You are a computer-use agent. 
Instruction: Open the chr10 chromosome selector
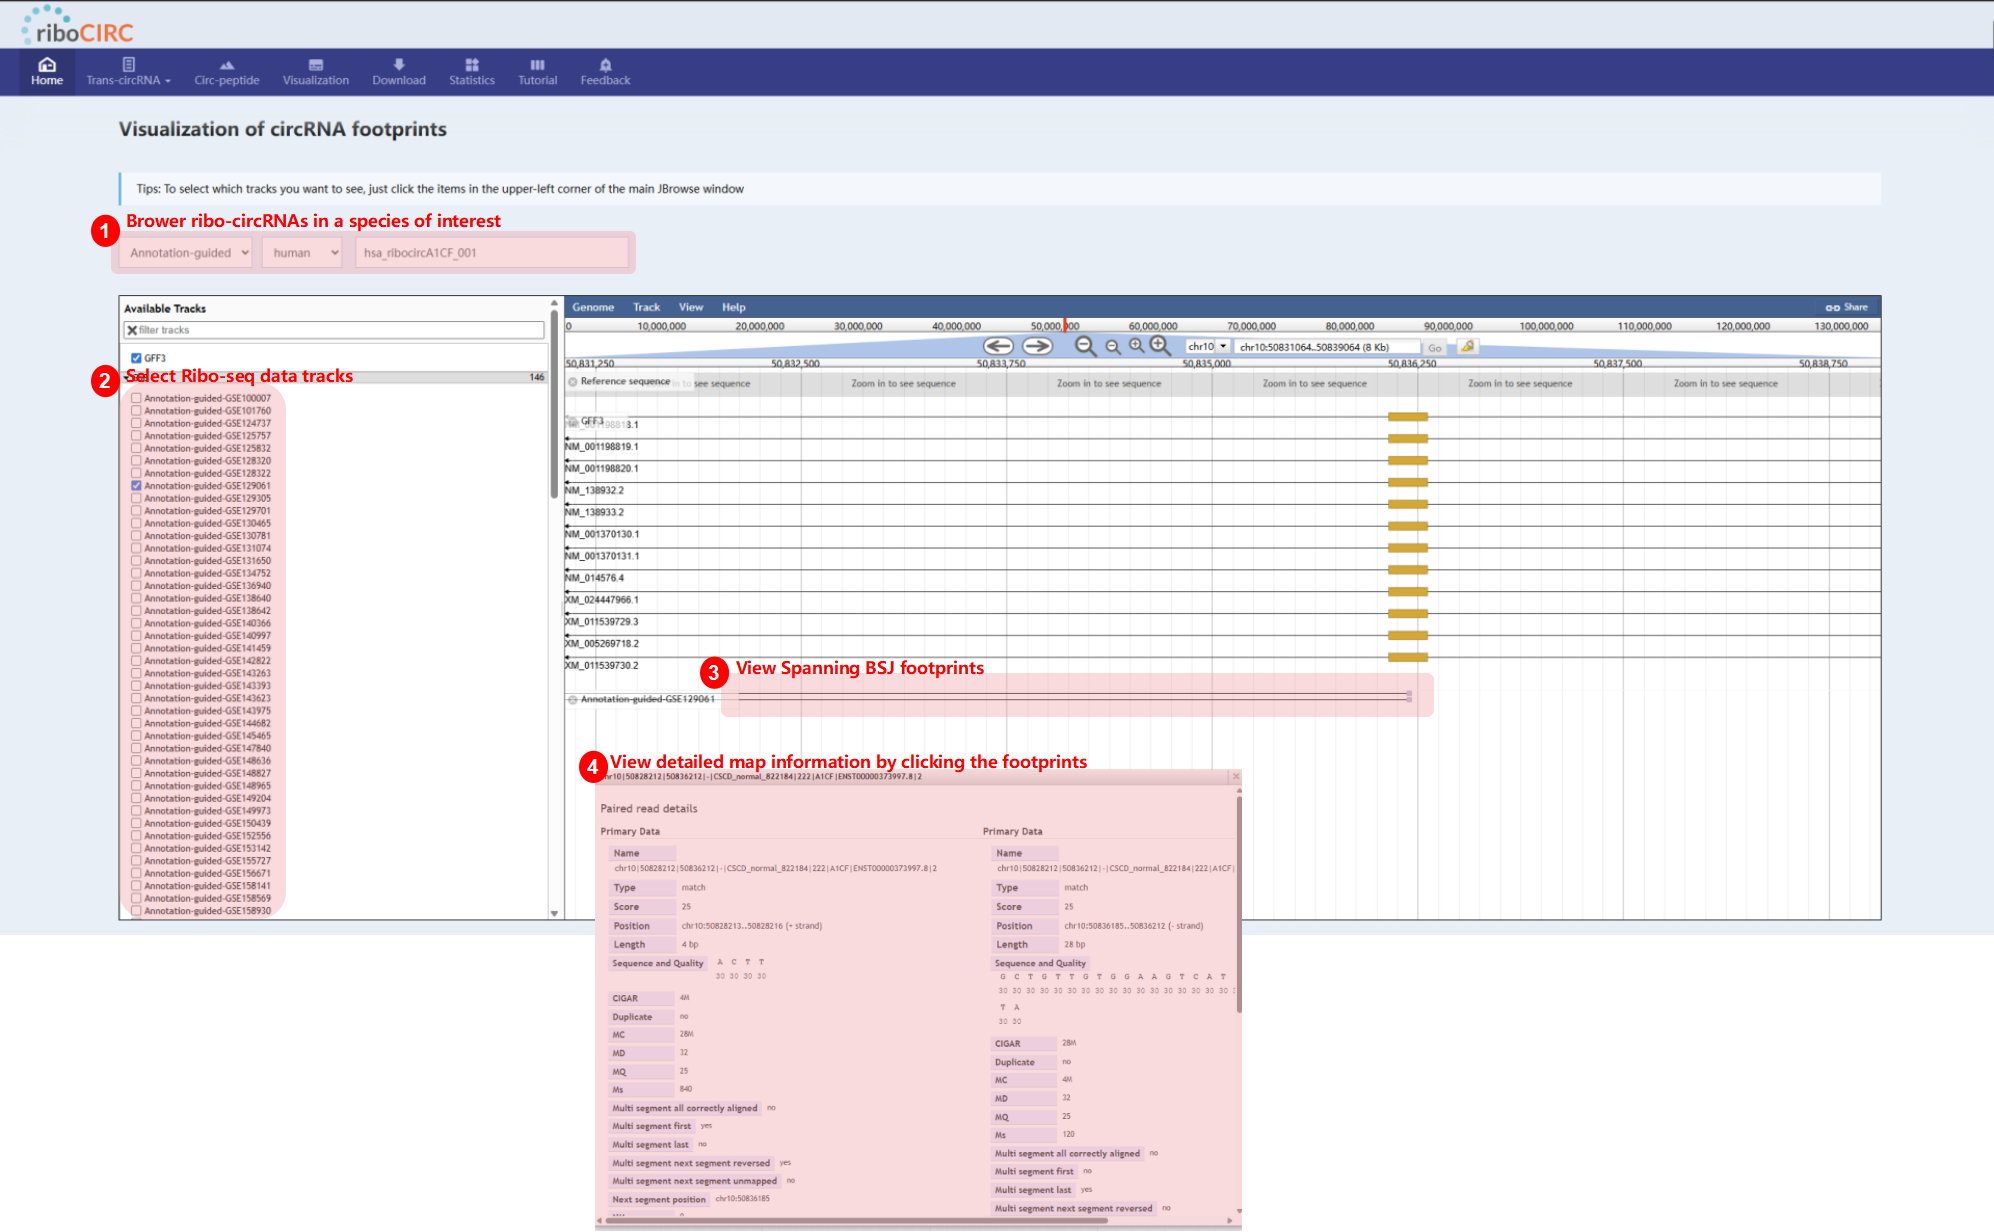coord(1207,347)
